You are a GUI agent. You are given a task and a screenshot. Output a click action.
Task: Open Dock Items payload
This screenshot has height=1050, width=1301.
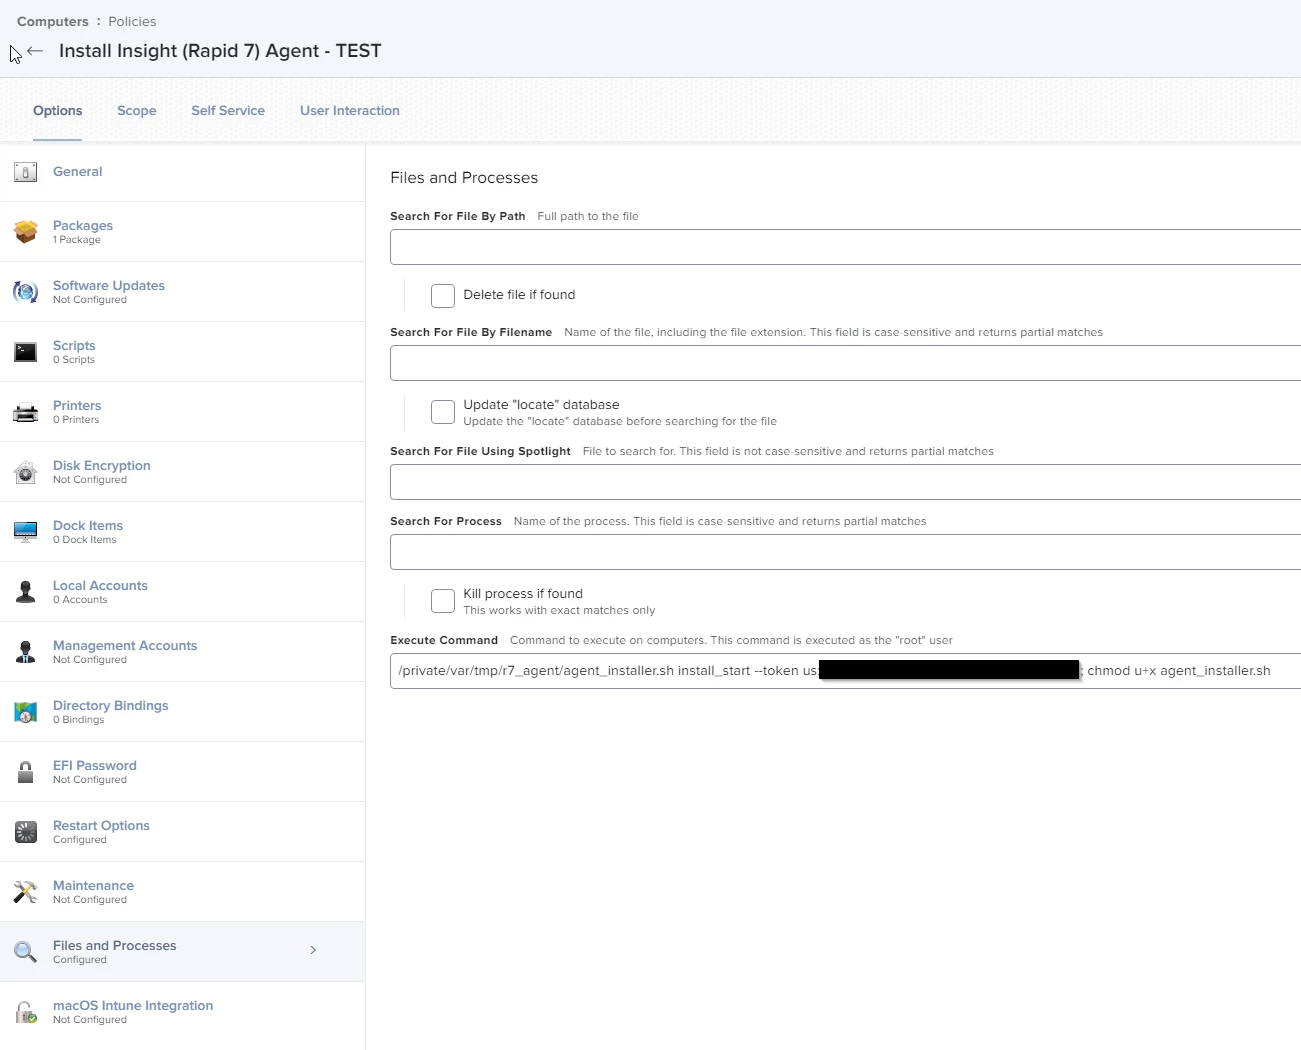[182, 532]
